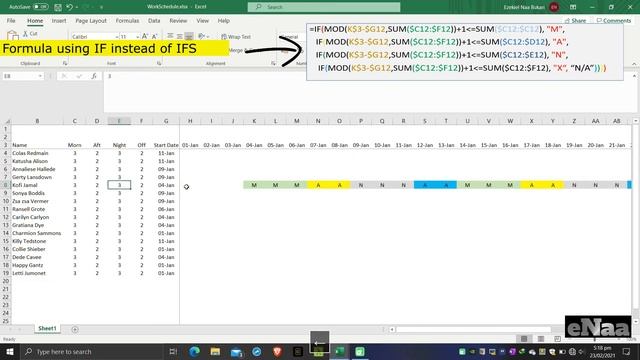Image resolution: width=640 pixels, height=360 pixels.
Task: Open the Page Layout tab
Action: [91, 20]
